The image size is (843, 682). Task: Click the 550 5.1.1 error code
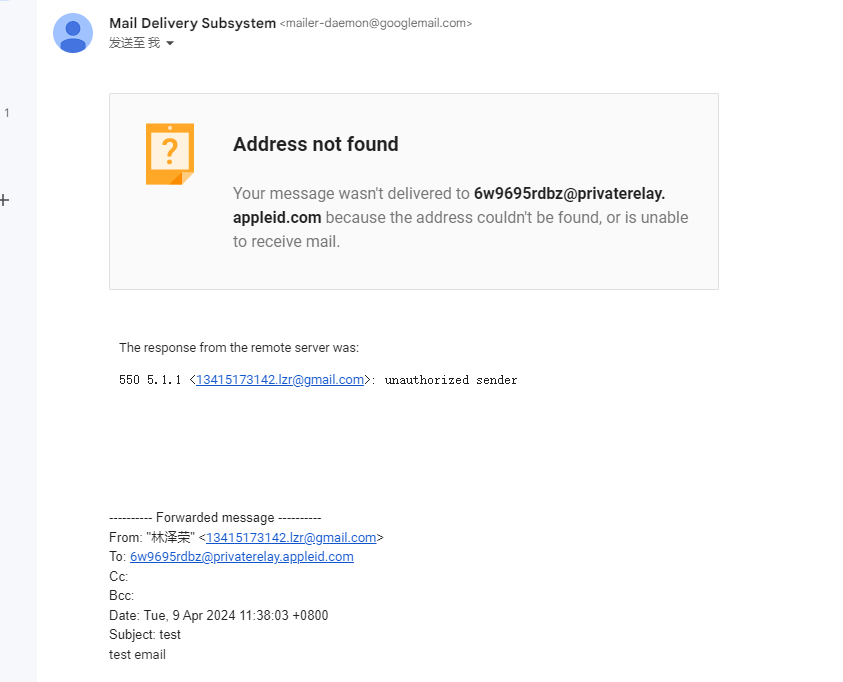[150, 380]
